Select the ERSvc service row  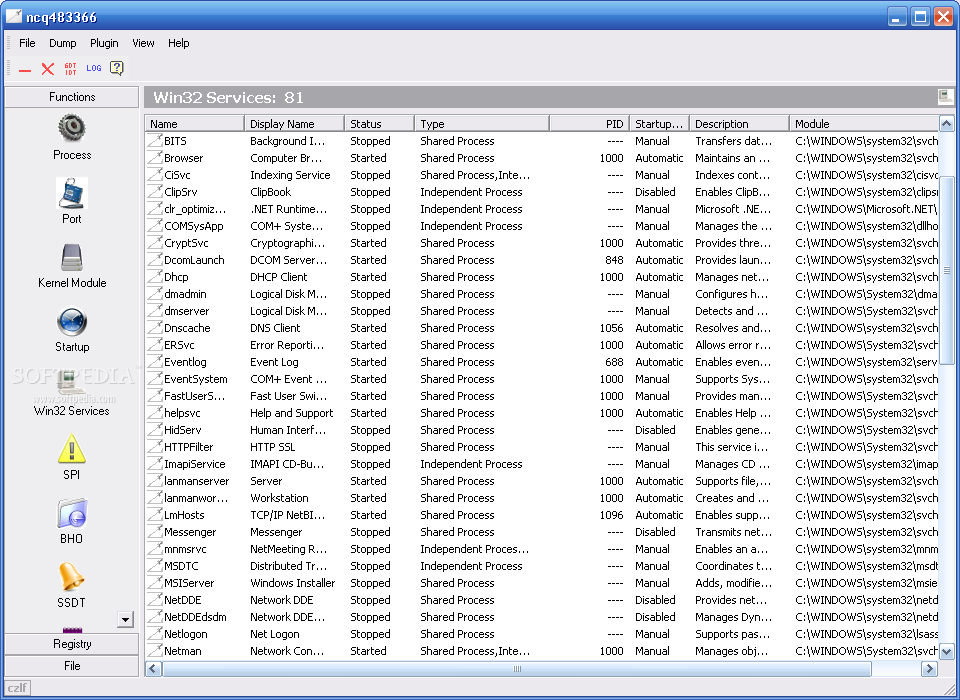pyautogui.click(x=542, y=345)
